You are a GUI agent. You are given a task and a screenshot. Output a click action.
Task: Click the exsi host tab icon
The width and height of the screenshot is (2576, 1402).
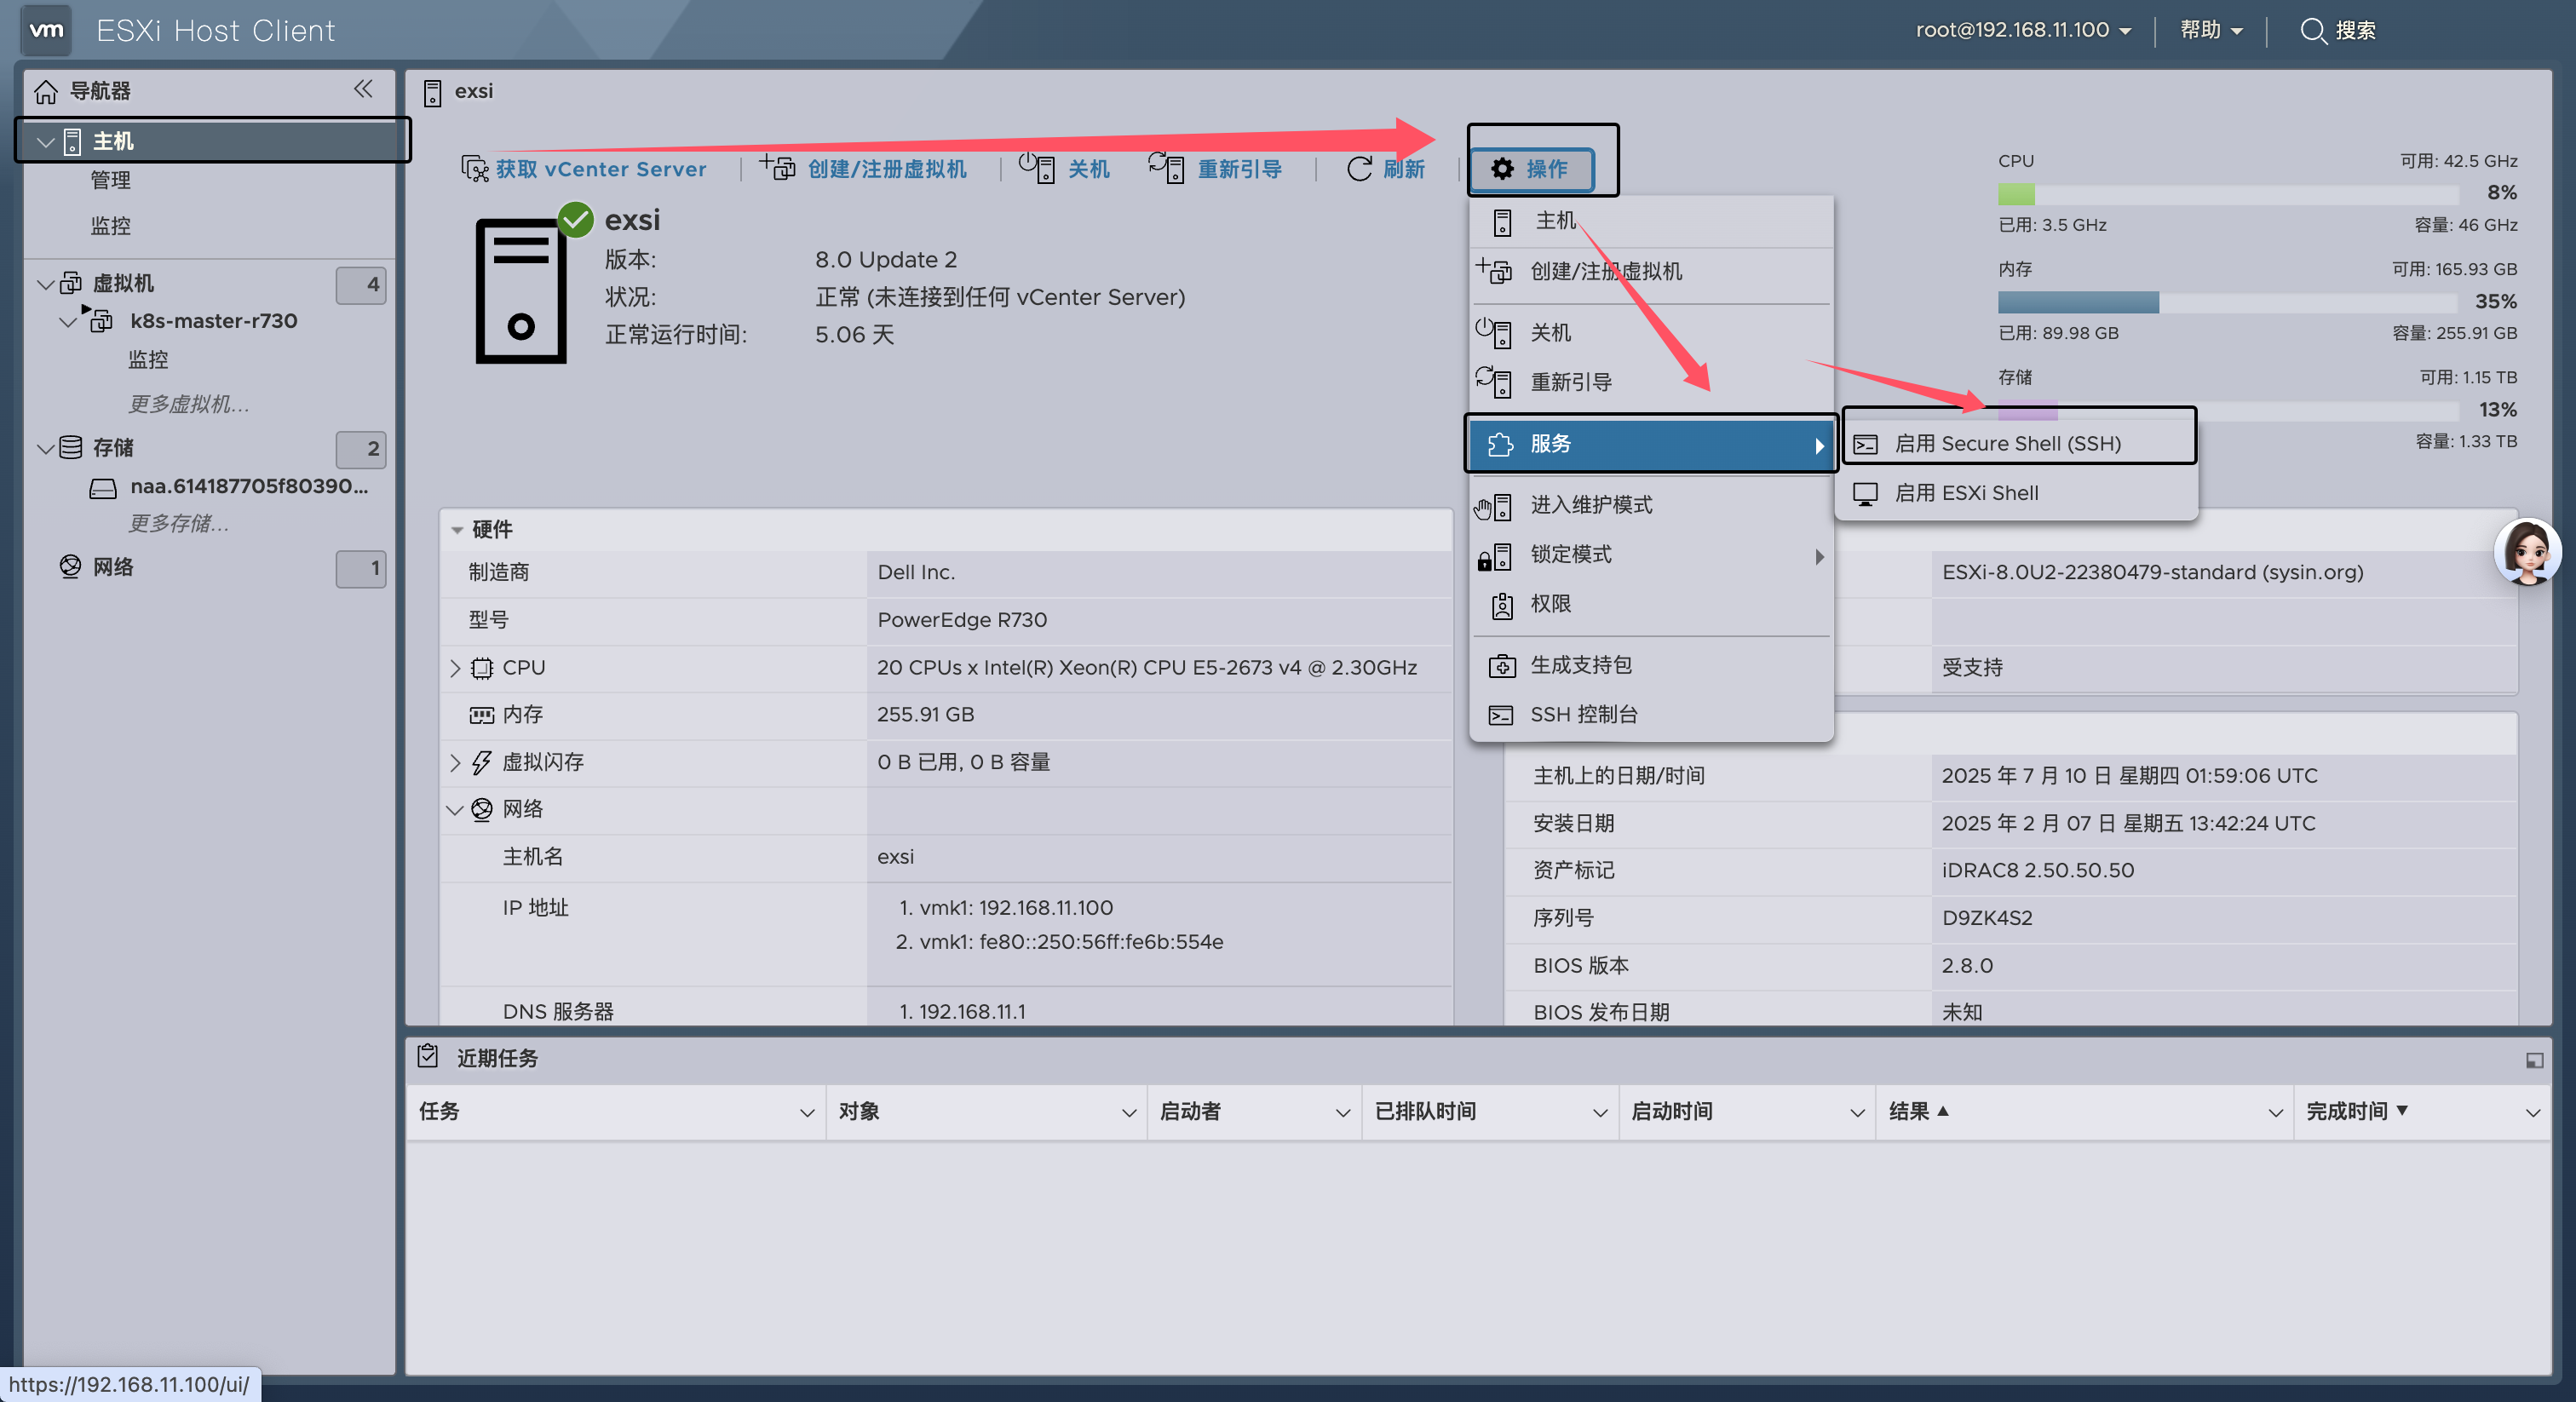pos(432,93)
